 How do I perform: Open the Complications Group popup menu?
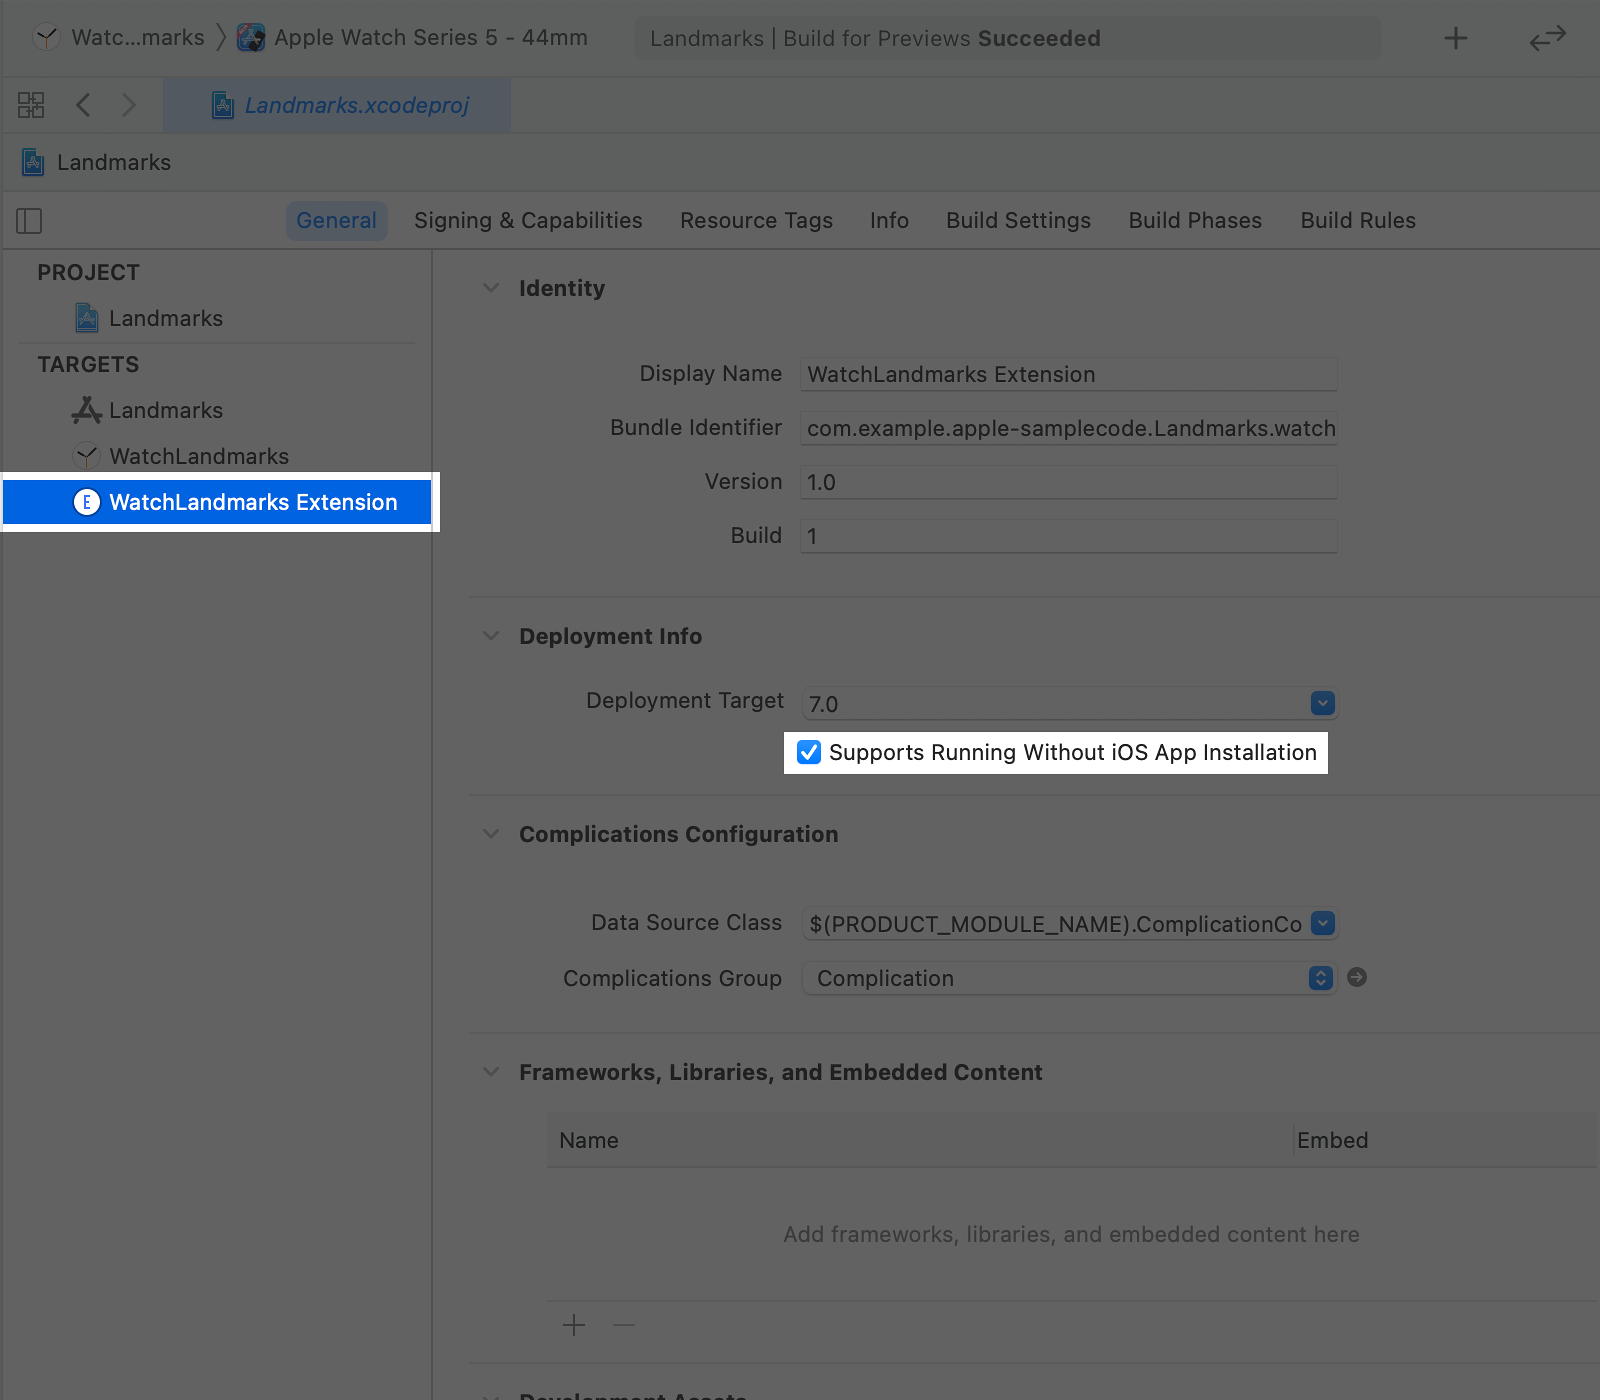[1069, 978]
